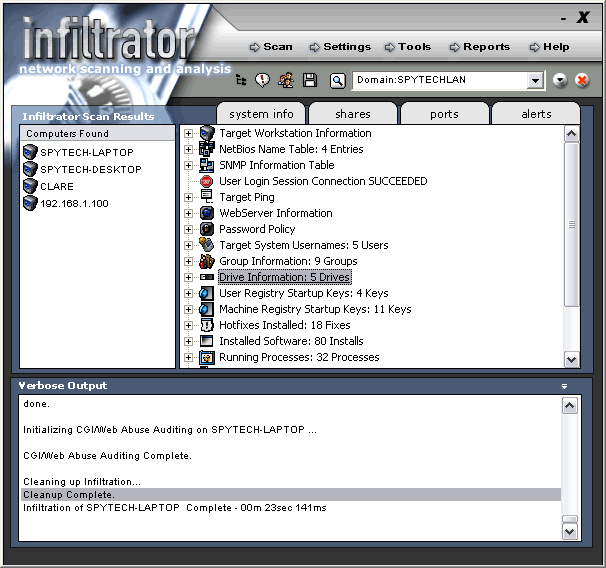The width and height of the screenshot is (606, 568).
Task: Open the Settings menu
Action: pyautogui.click(x=340, y=47)
